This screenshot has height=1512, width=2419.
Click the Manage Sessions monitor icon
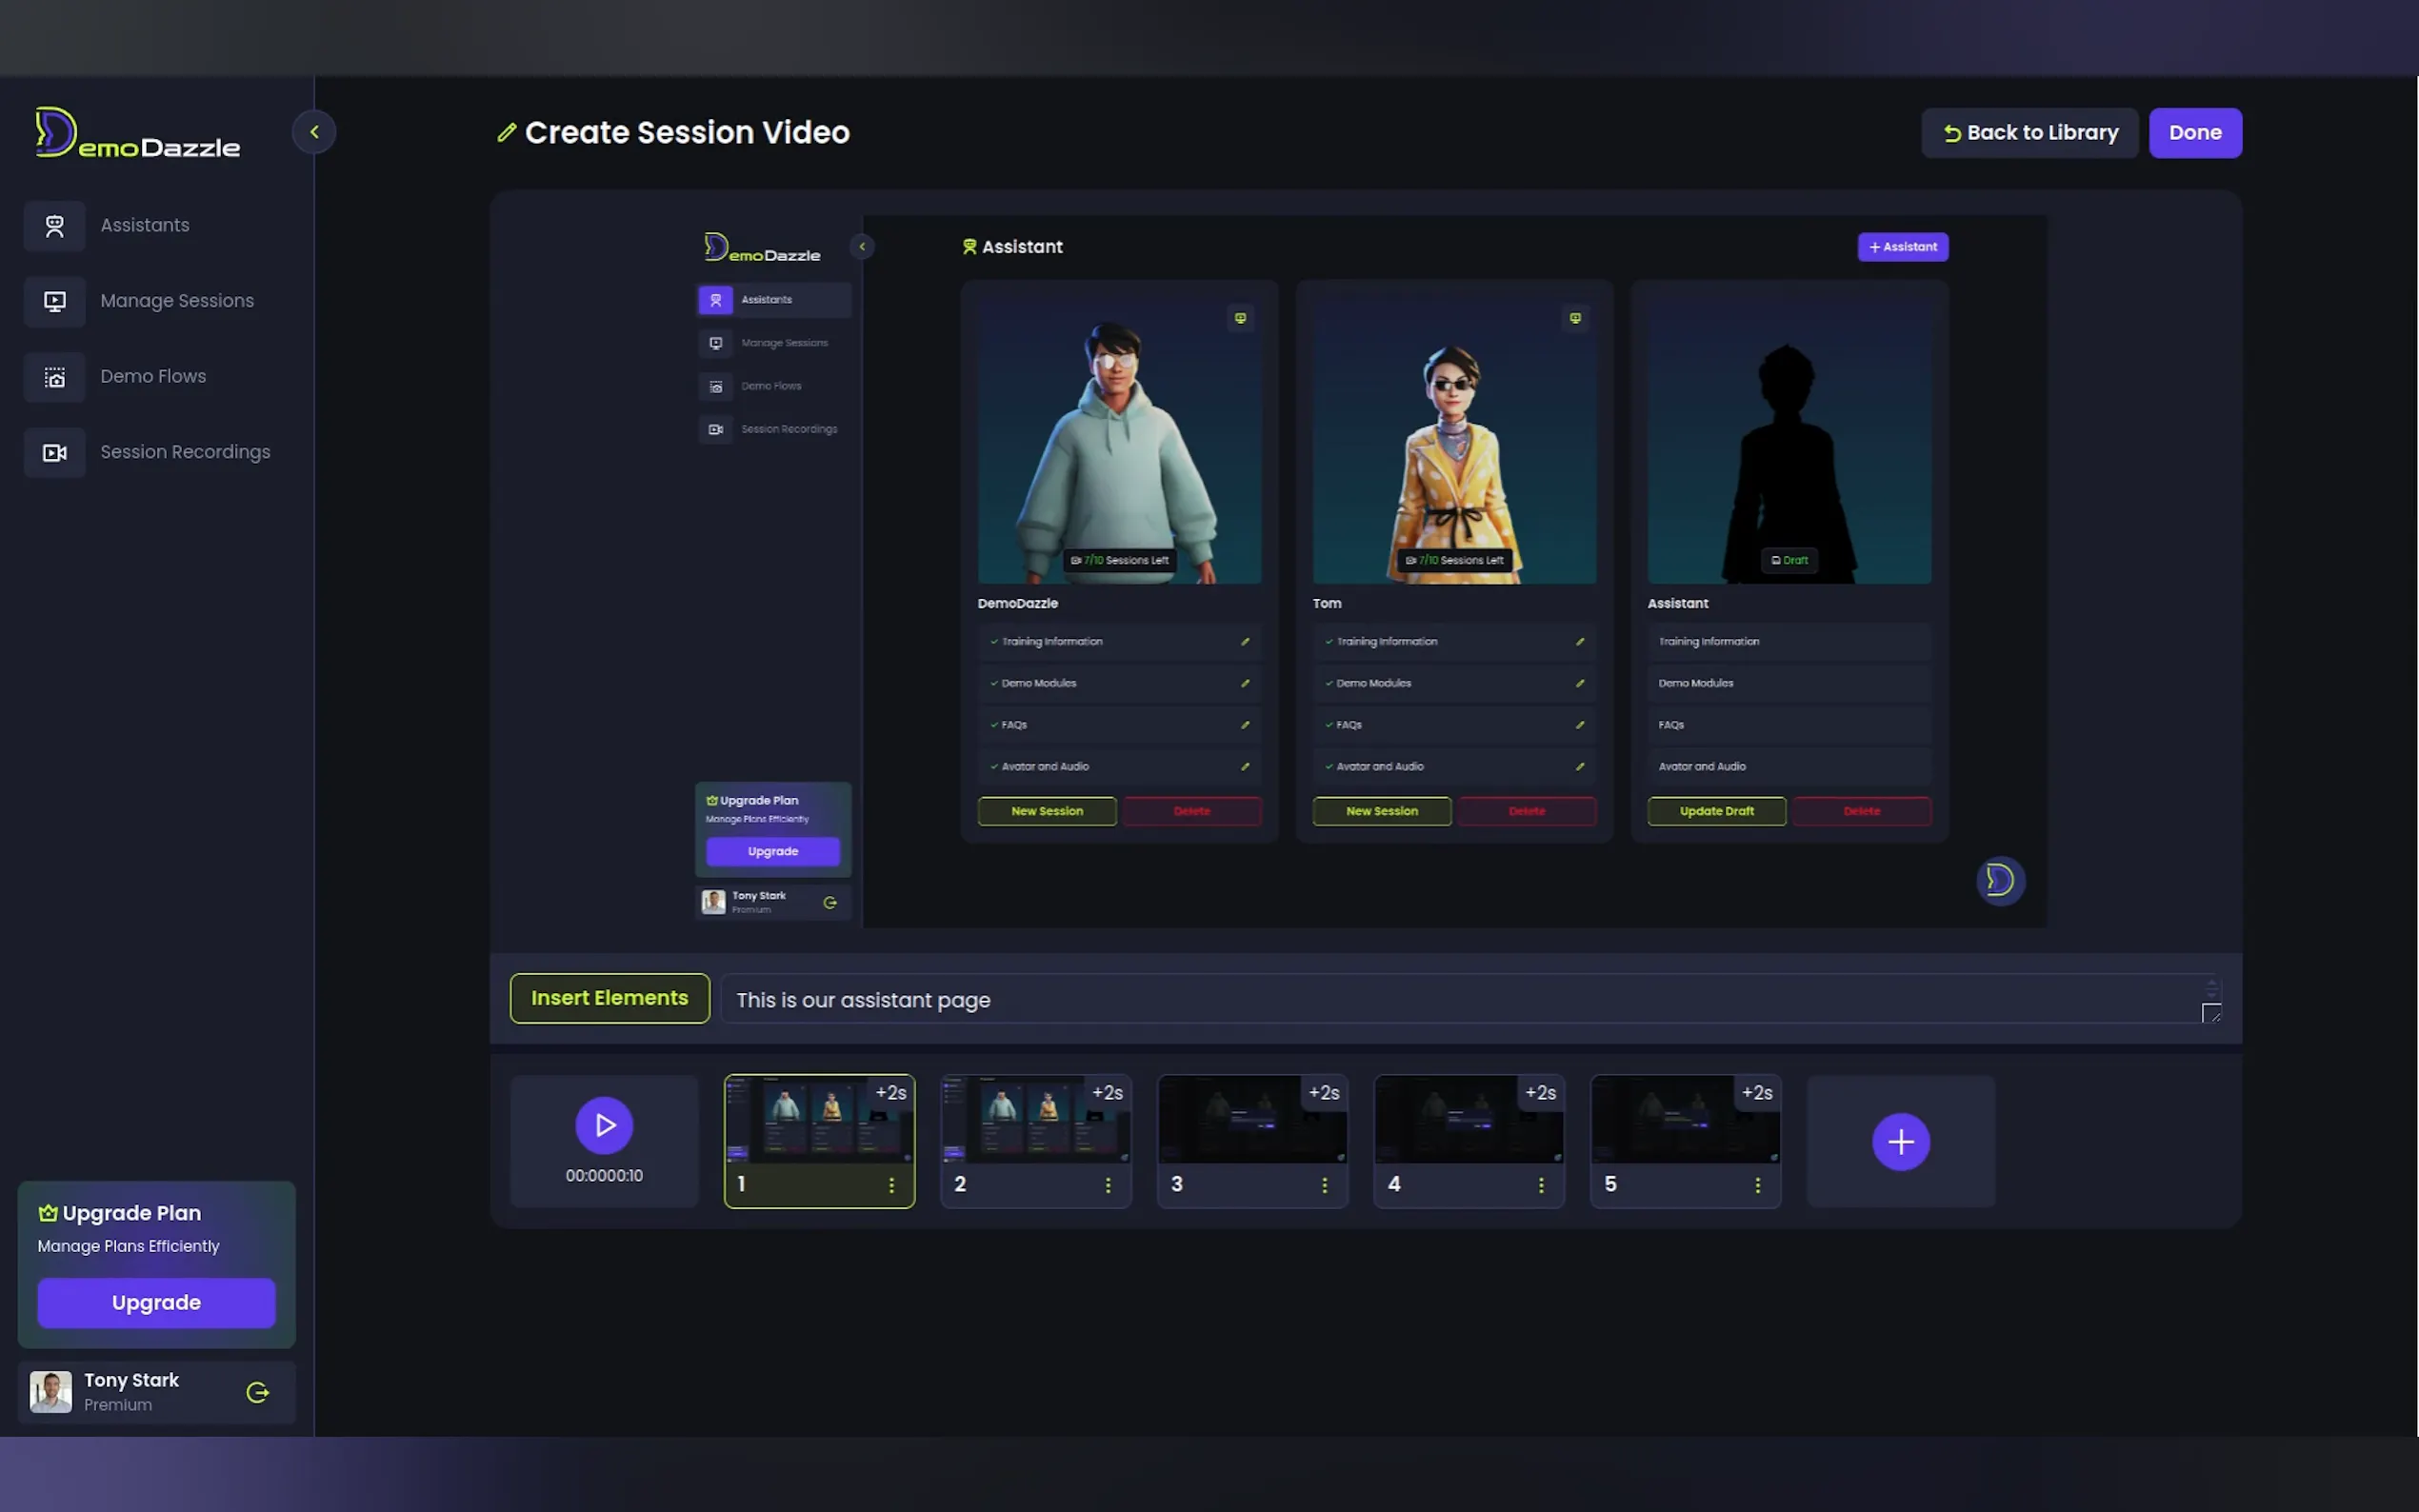pyautogui.click(x=55, y=301)
